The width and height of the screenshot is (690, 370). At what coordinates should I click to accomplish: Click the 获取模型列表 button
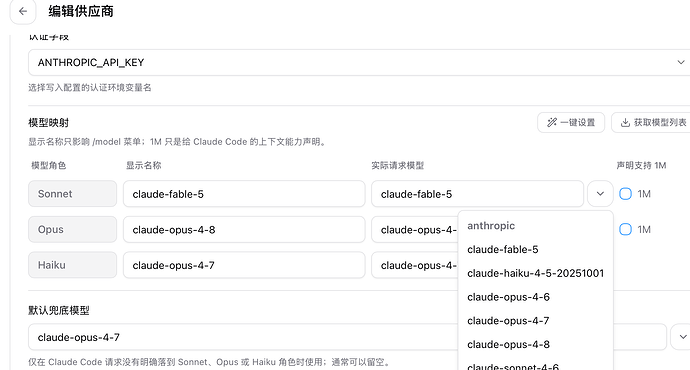[651, 123]
